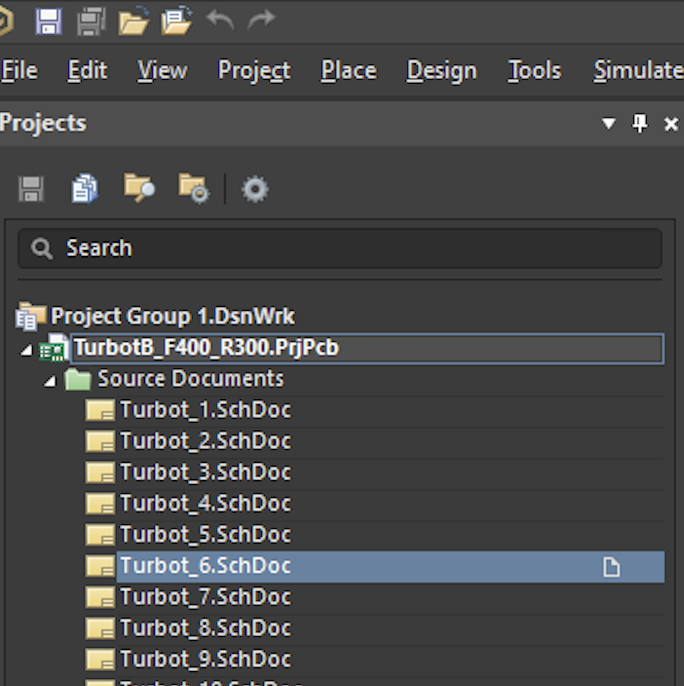
Task: Select the Source Documents folder
Action: coord(190,378)
